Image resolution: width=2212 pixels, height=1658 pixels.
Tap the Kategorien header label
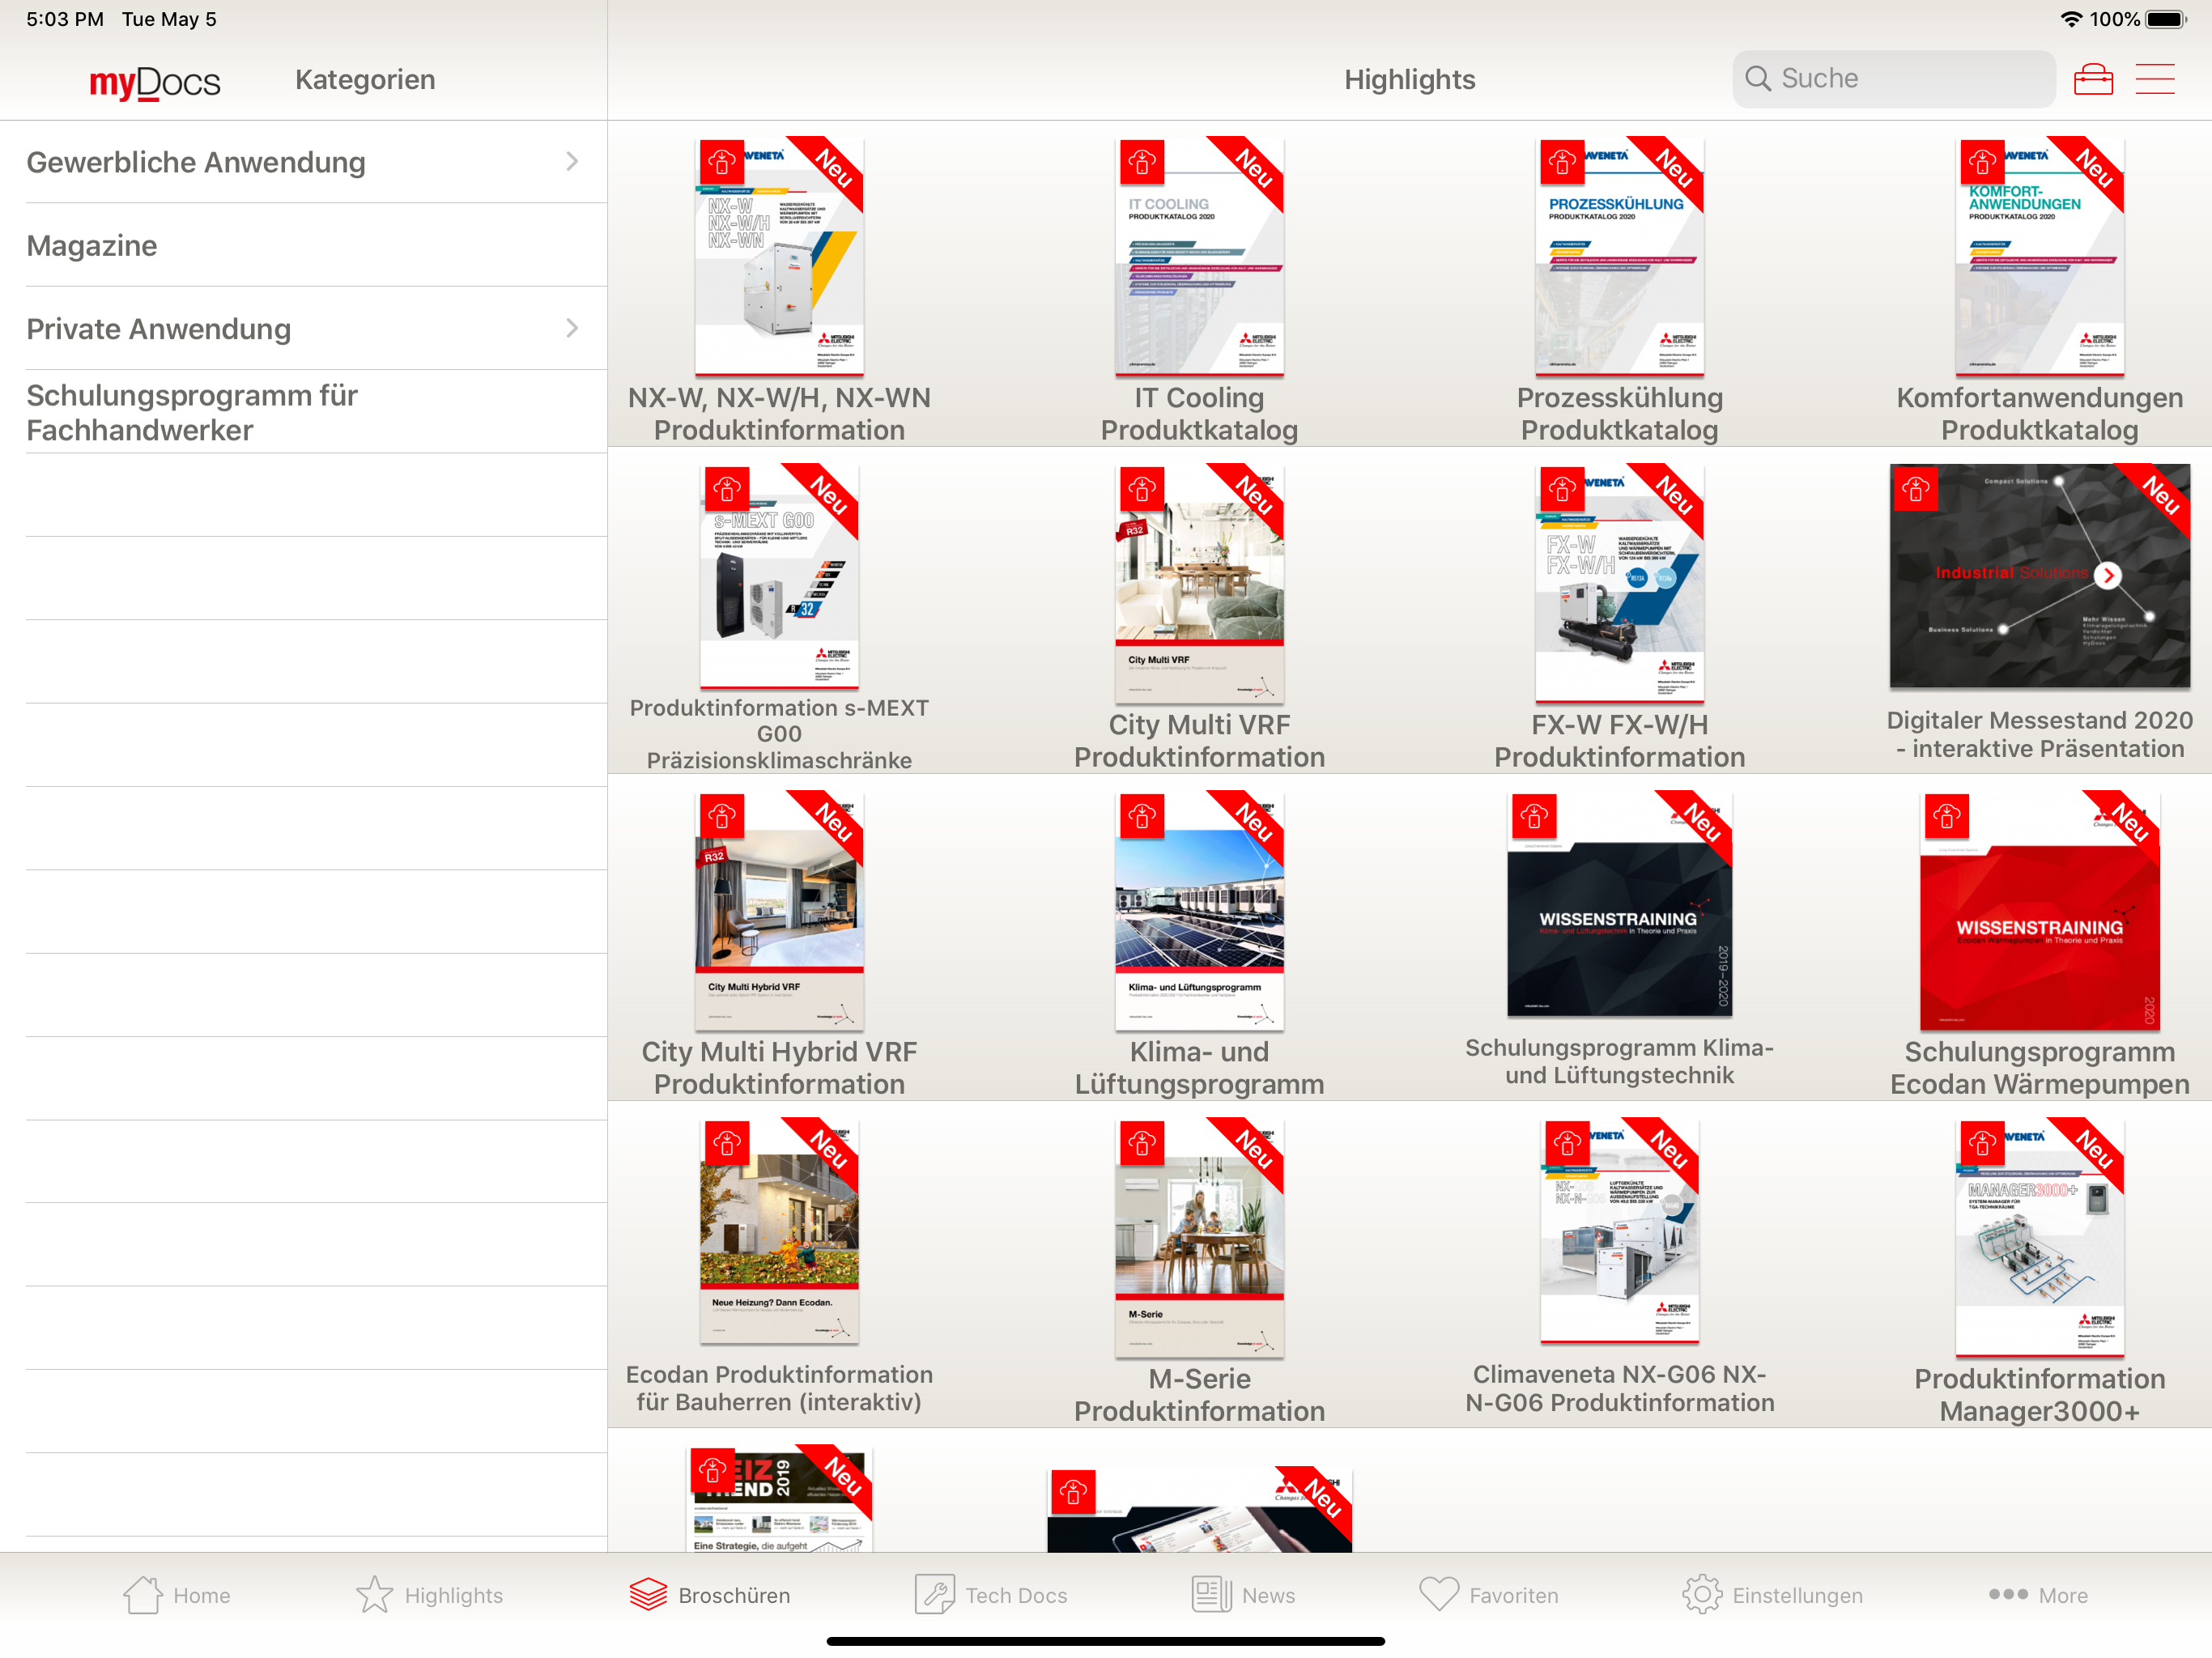tap(365, 80)
